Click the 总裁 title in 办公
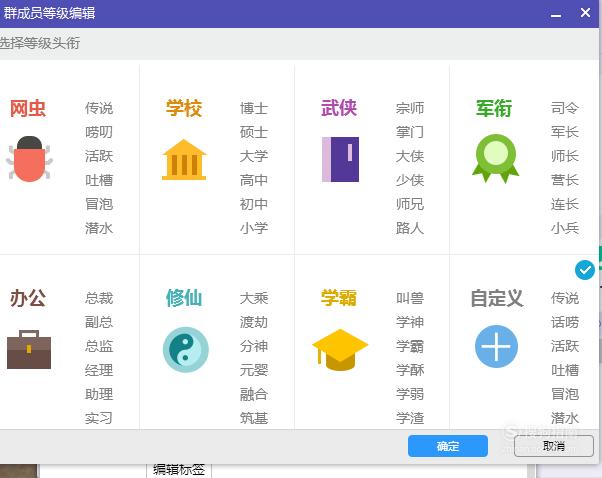Image resolution: width=602 pixels, height=478 pixels. 99,298
